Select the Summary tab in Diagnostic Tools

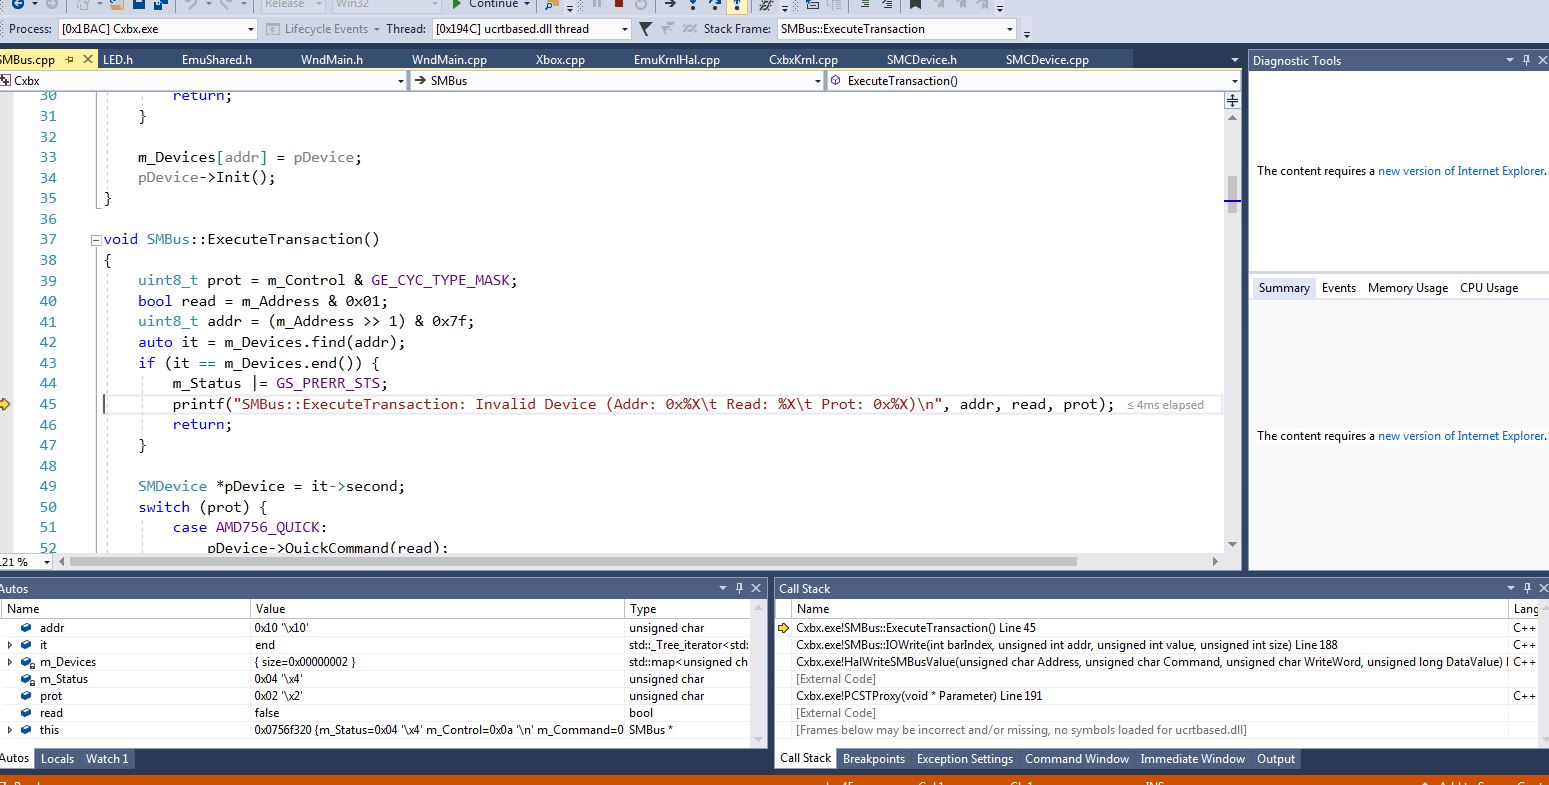click(1284, 288)
